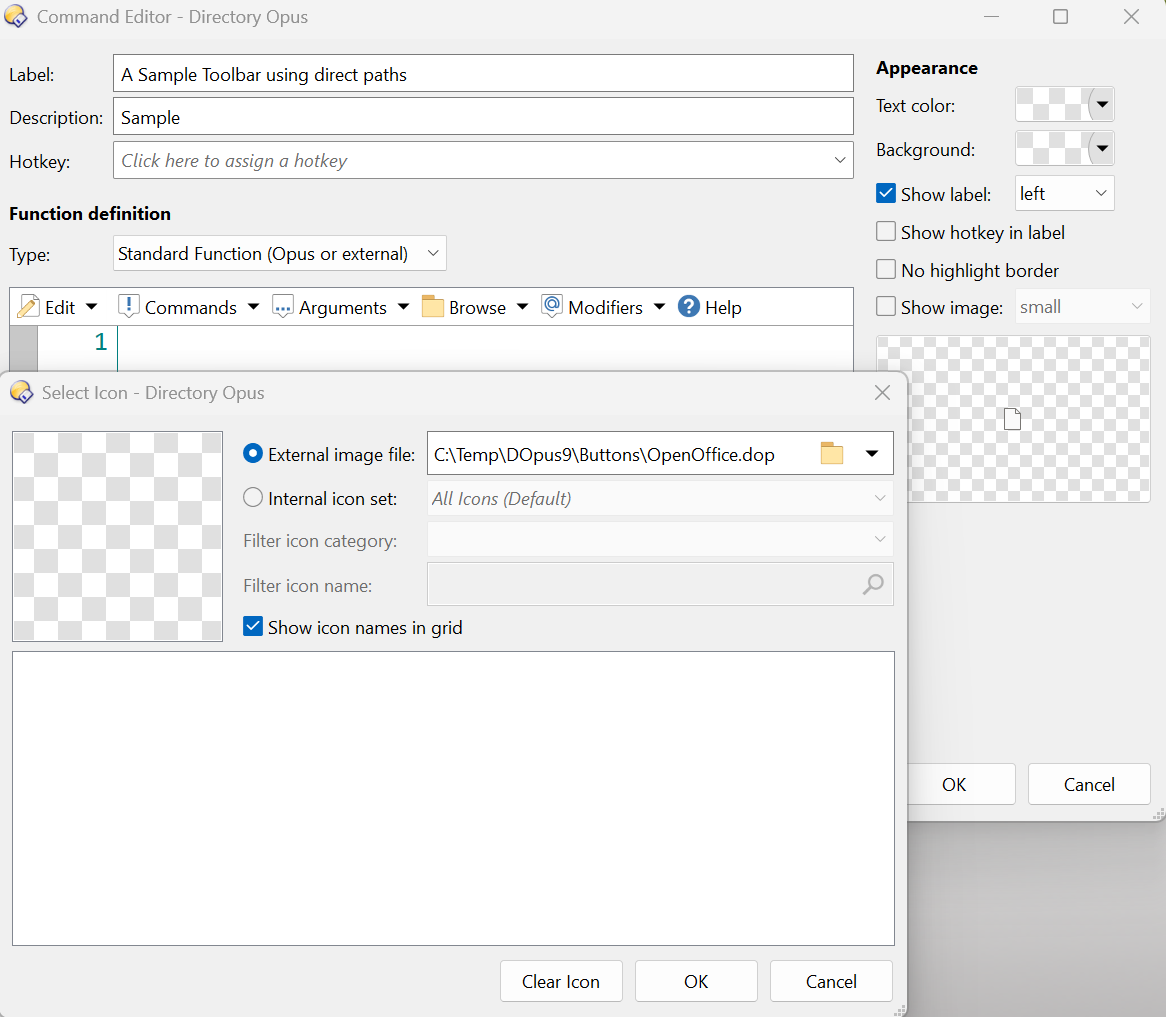The width and height of the screenshot is (1166, 1017).
Task: Click the Browse folder icon in toolbar
Action: pyautogui.click(x=433, y=307)
